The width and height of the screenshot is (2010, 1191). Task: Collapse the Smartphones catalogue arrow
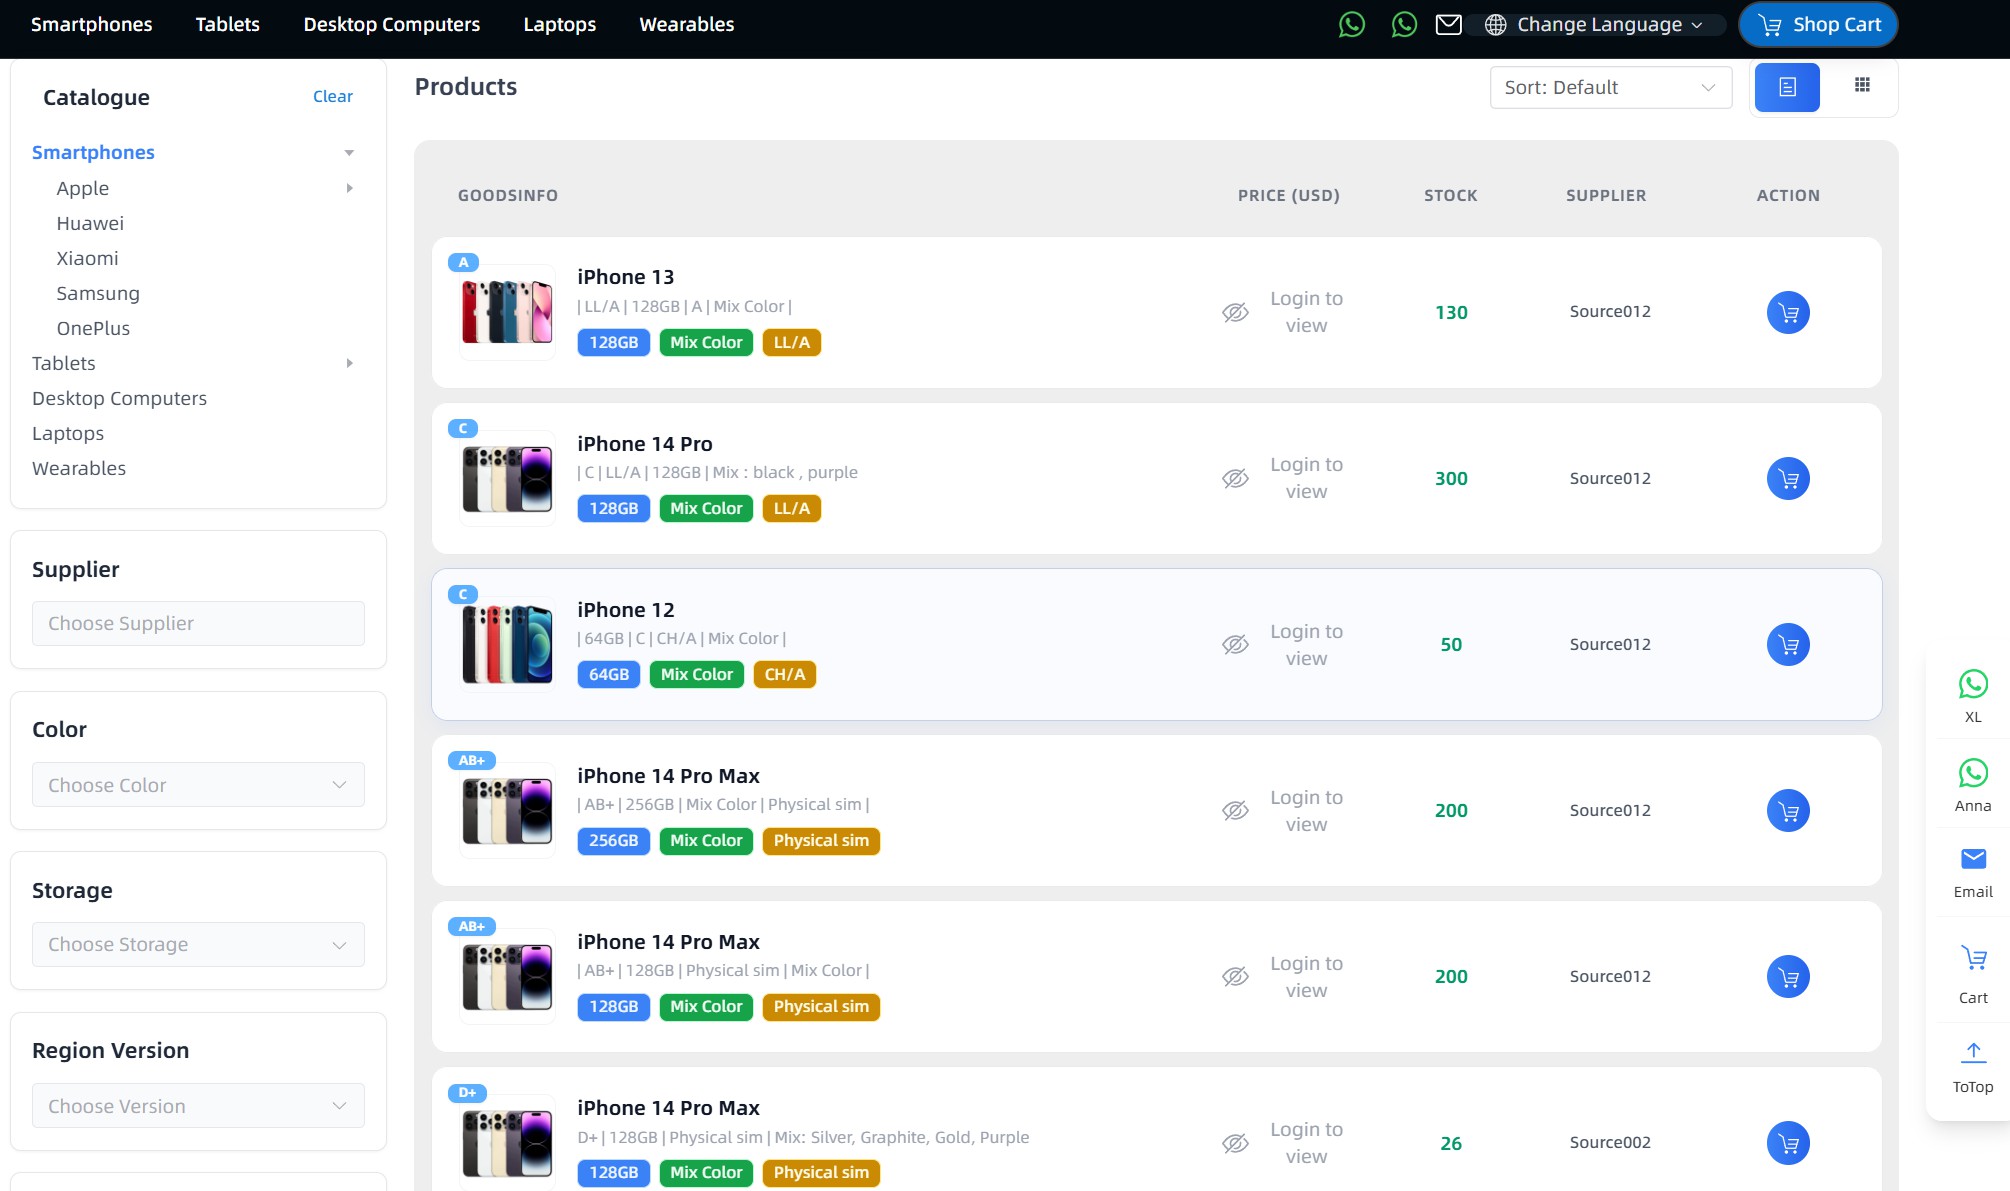(349, 153)
